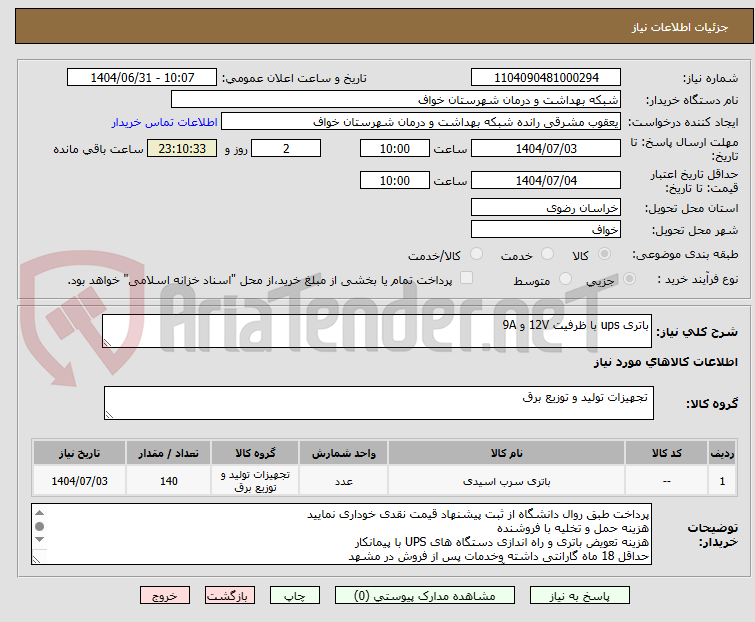
Task: Click the چاپ print button
Action: tap(295, 596)
